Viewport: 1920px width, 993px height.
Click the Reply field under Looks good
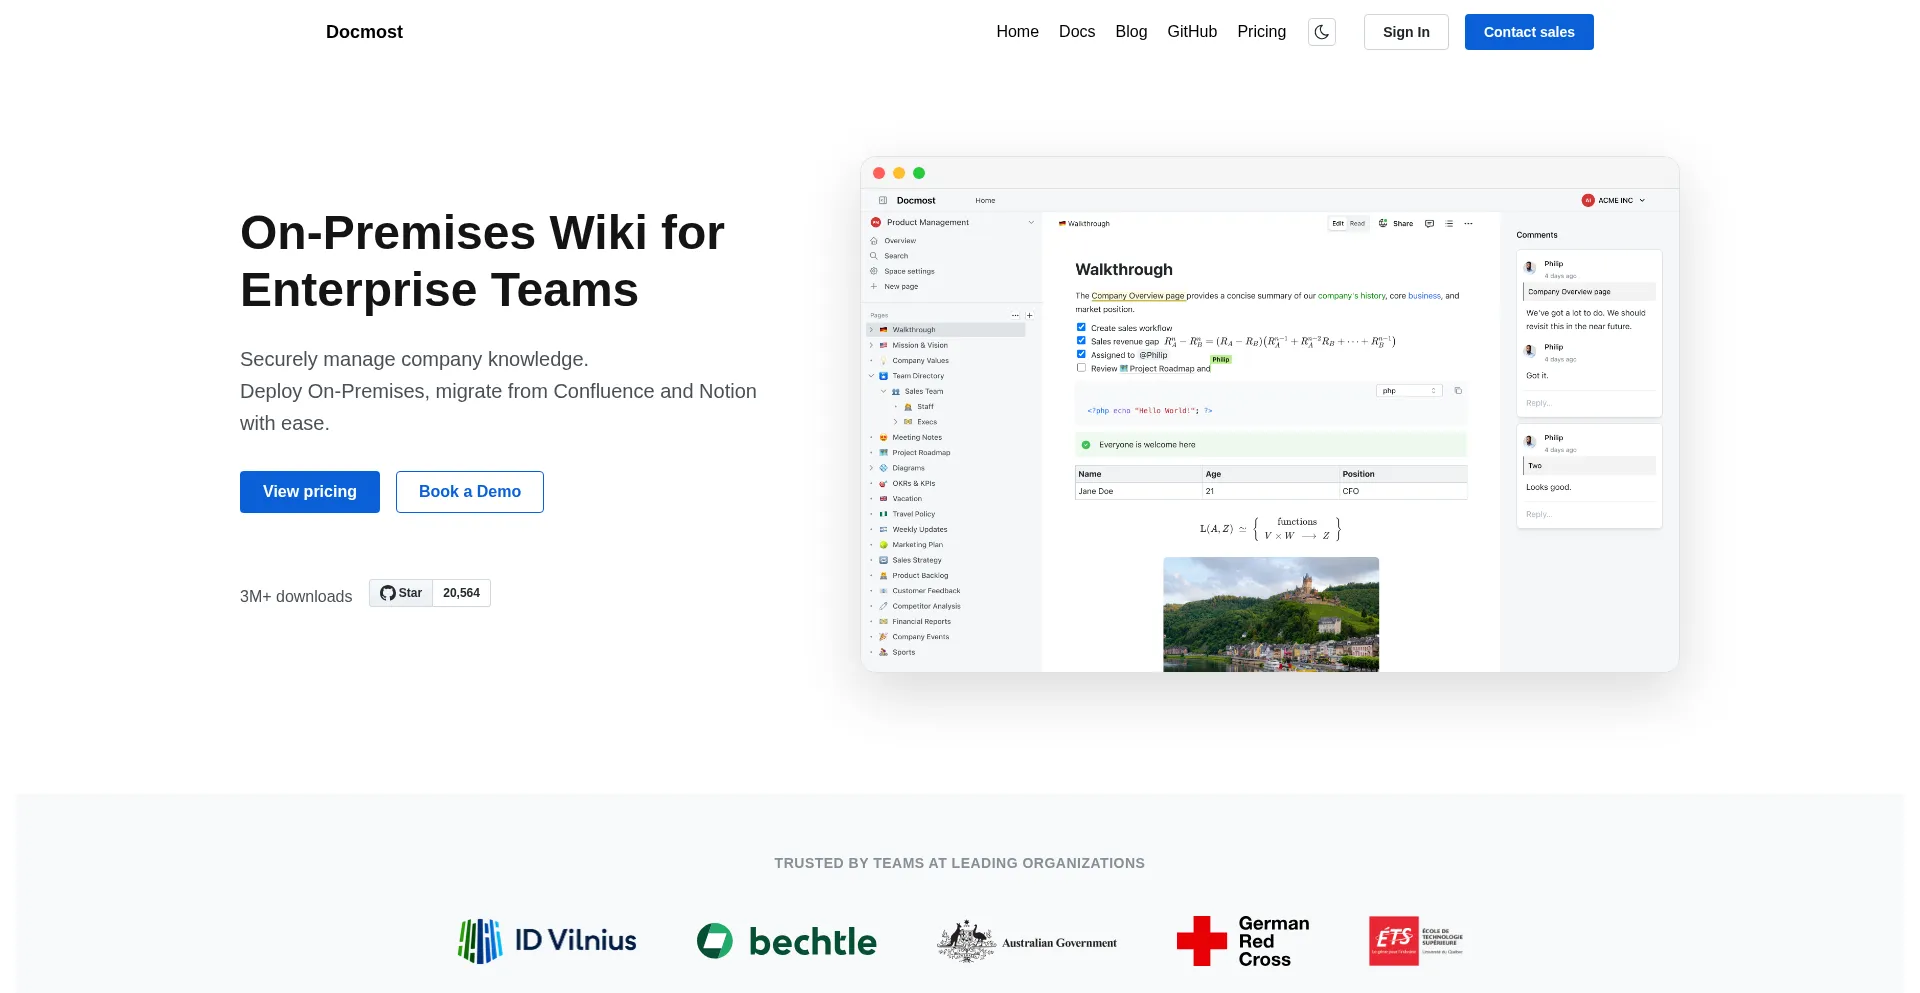[x=1589, y=514]
